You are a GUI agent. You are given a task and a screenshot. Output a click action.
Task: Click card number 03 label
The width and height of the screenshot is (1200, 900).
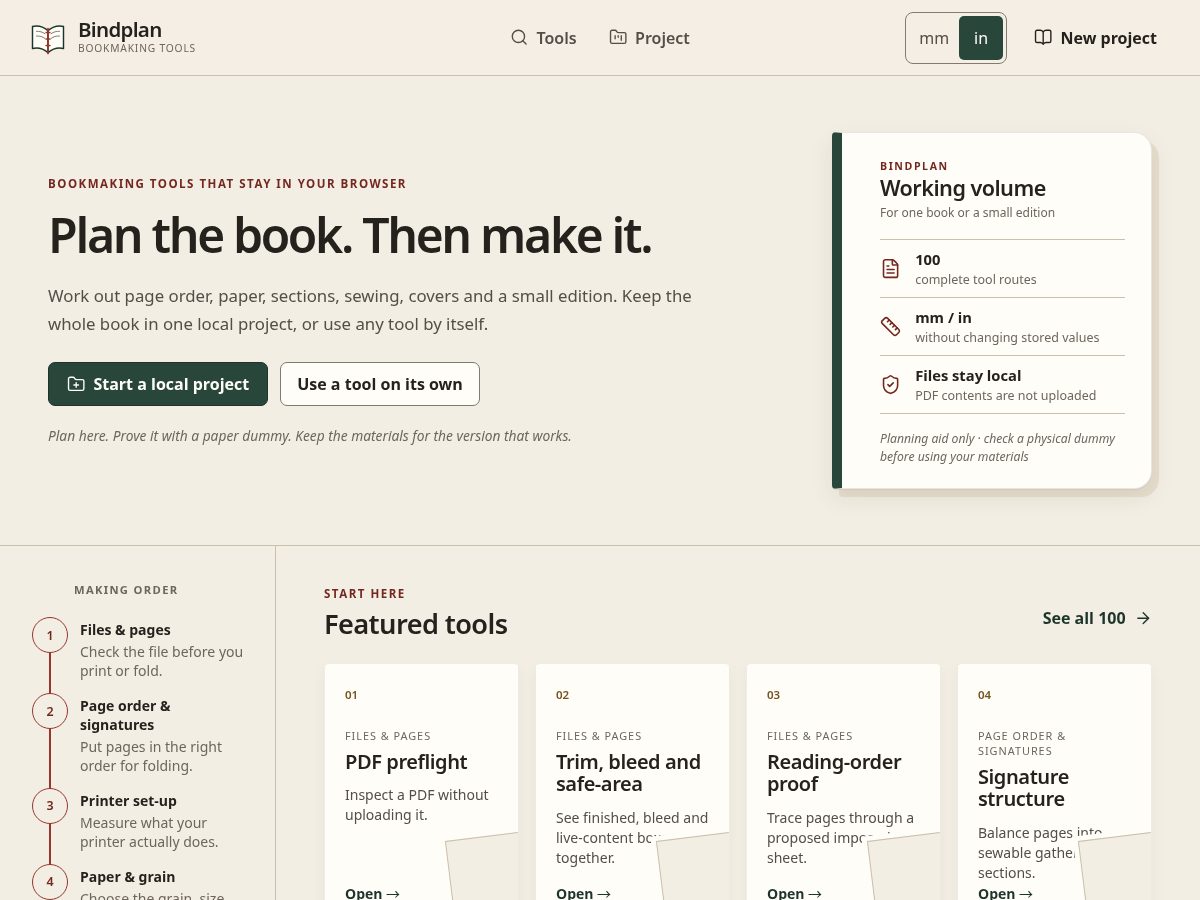[774, 695]
